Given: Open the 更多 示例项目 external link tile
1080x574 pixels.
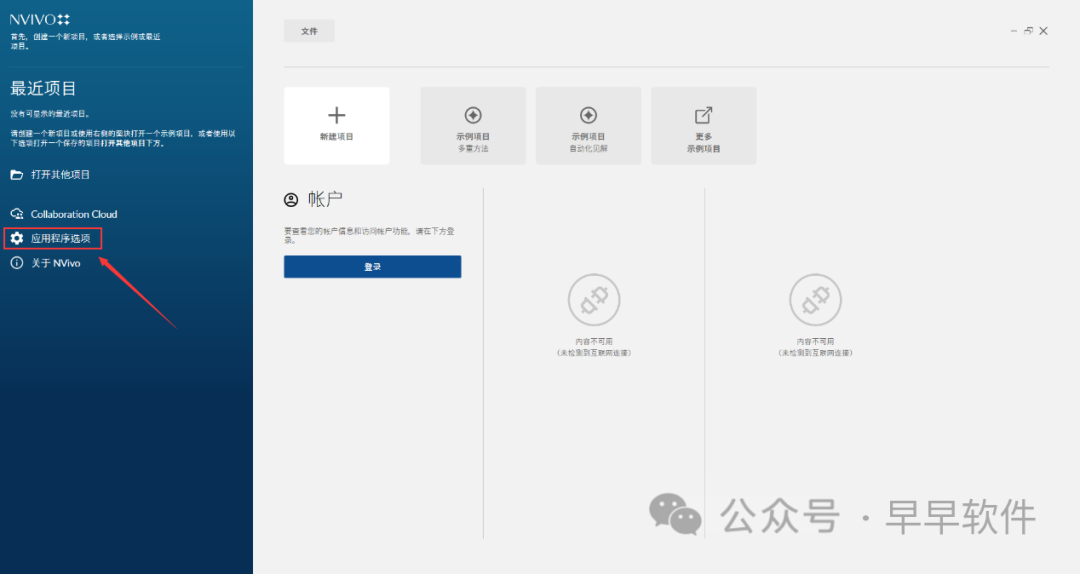Looking at the screenshot, I should click(x=703, y=125).
